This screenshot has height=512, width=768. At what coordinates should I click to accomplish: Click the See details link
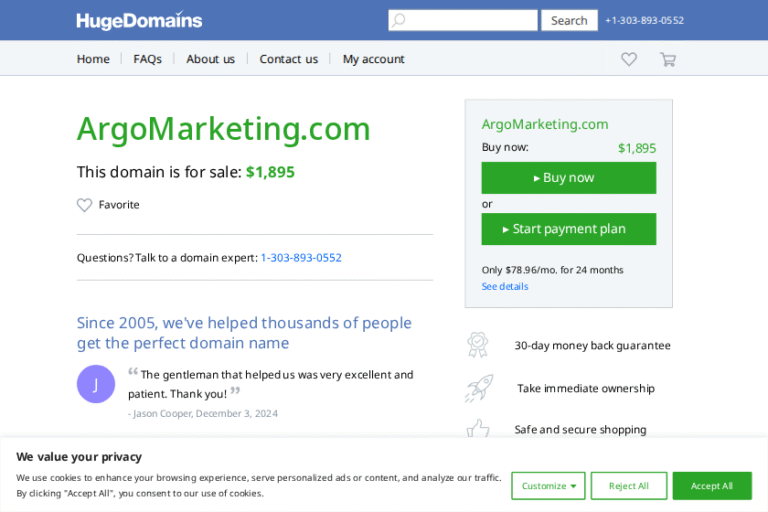505,287
